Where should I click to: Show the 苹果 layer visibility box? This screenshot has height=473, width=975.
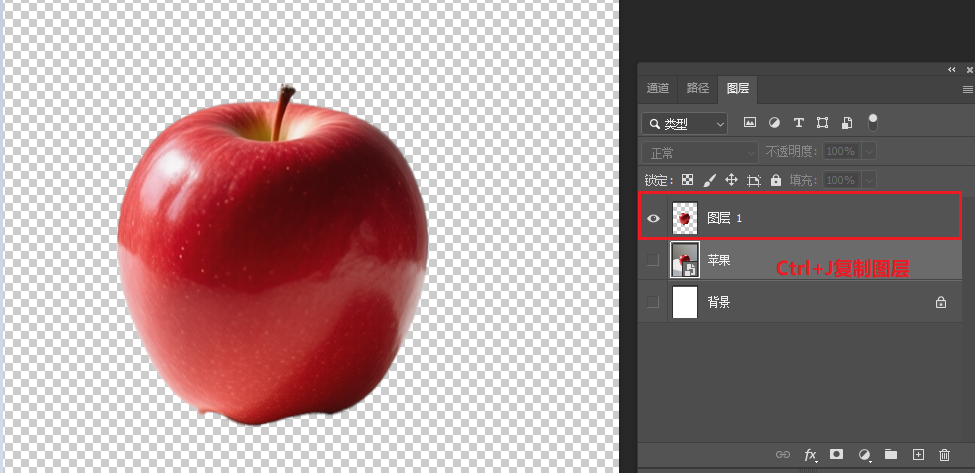point(653,260)
